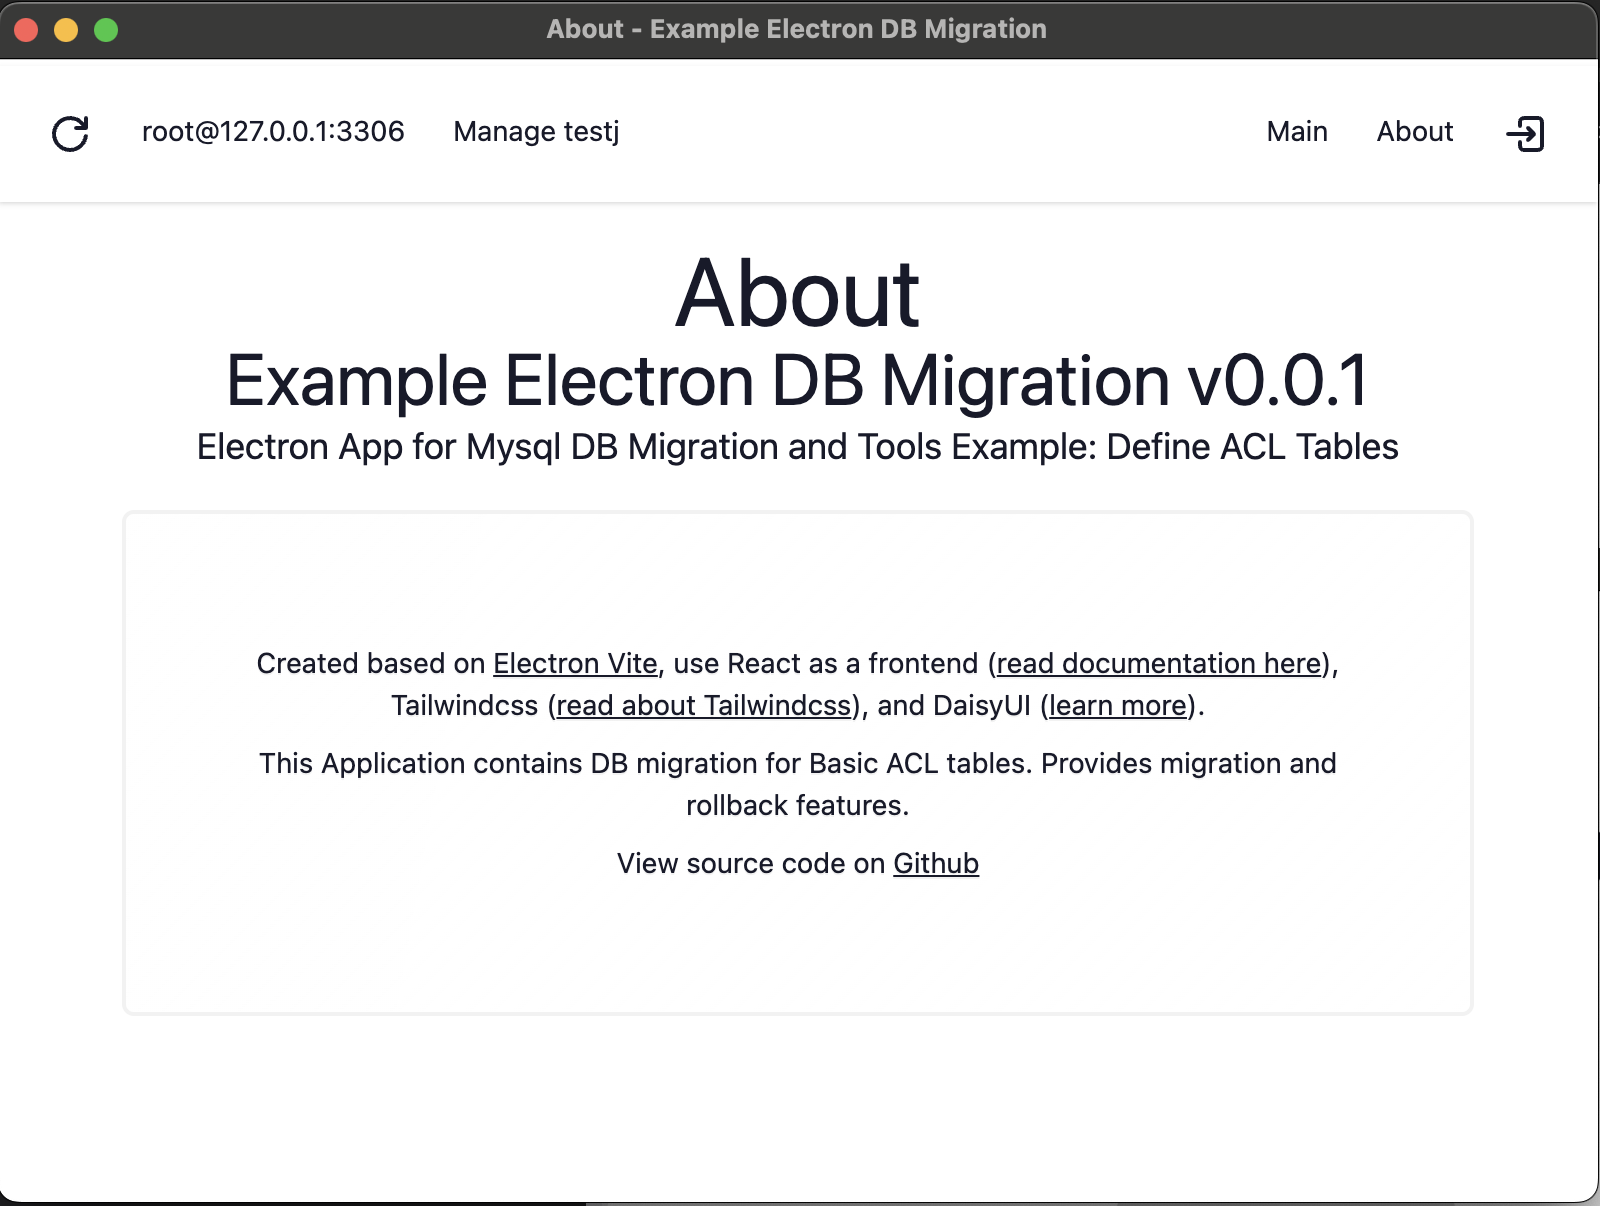
Task: Go to the Main page
Action: pos(1297,132)
